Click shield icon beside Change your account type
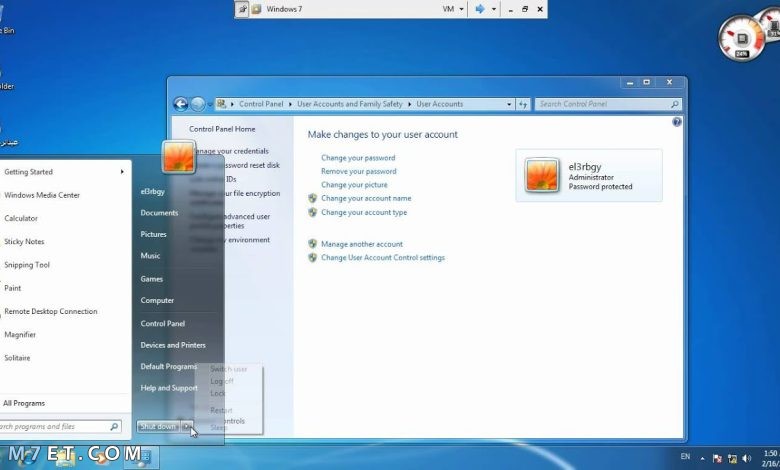Screen dimensions: 780x470 point(312,212)
